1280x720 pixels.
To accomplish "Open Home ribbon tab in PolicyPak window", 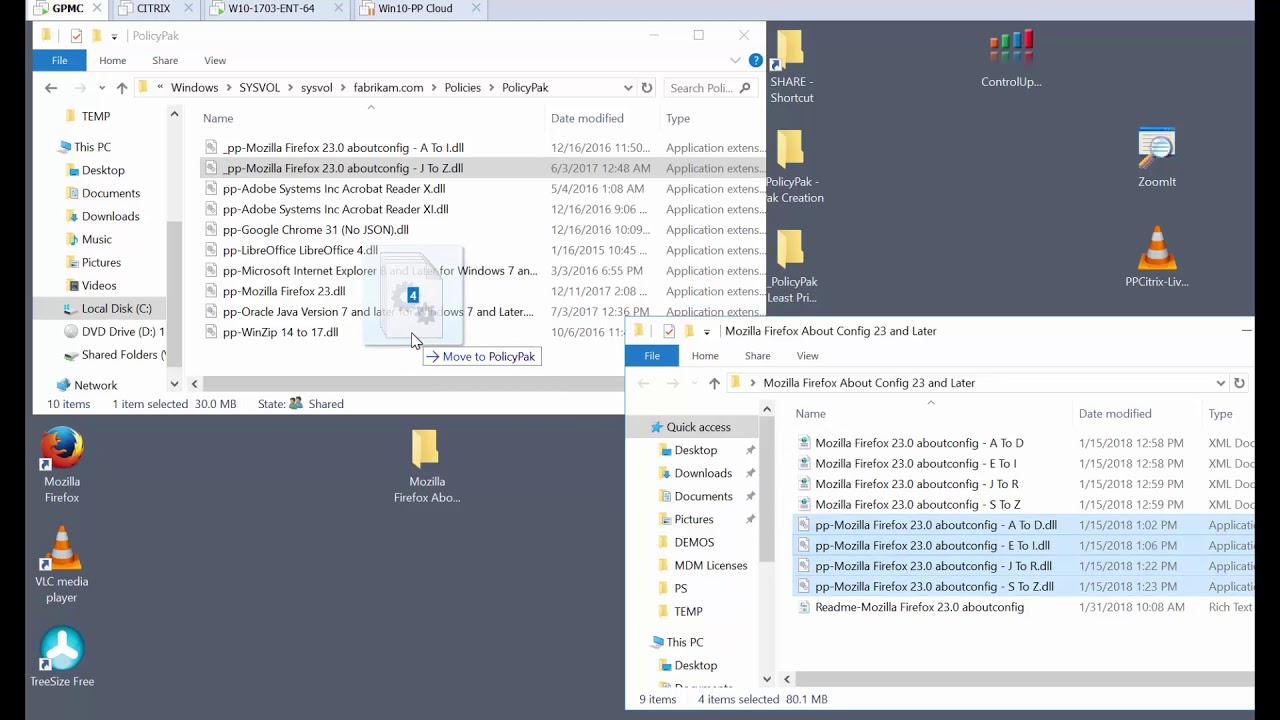I will (113, 61).
